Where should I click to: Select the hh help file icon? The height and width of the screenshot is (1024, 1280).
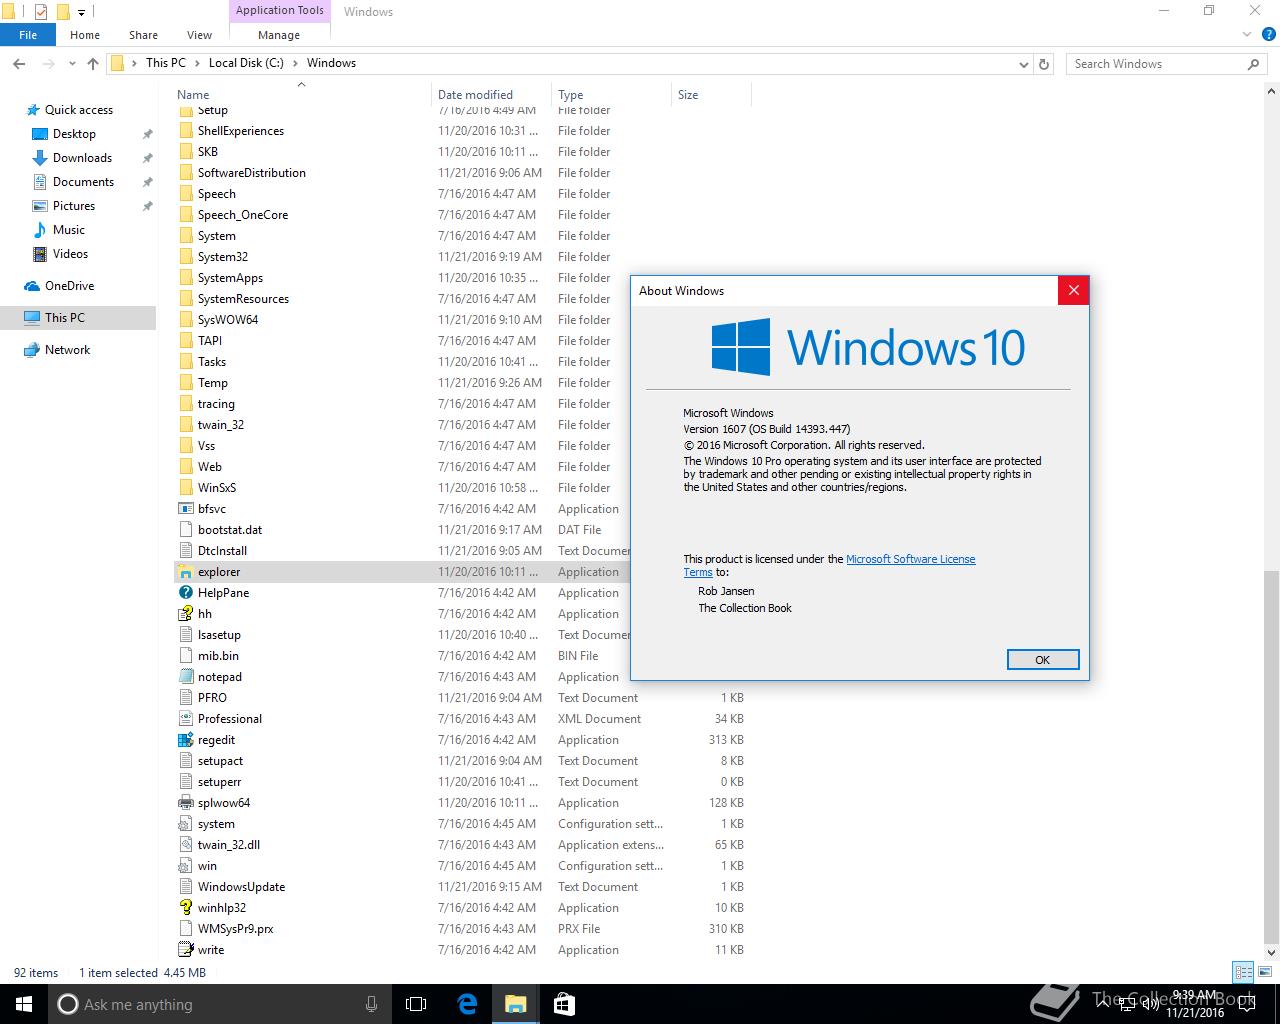tap(185, 614)
